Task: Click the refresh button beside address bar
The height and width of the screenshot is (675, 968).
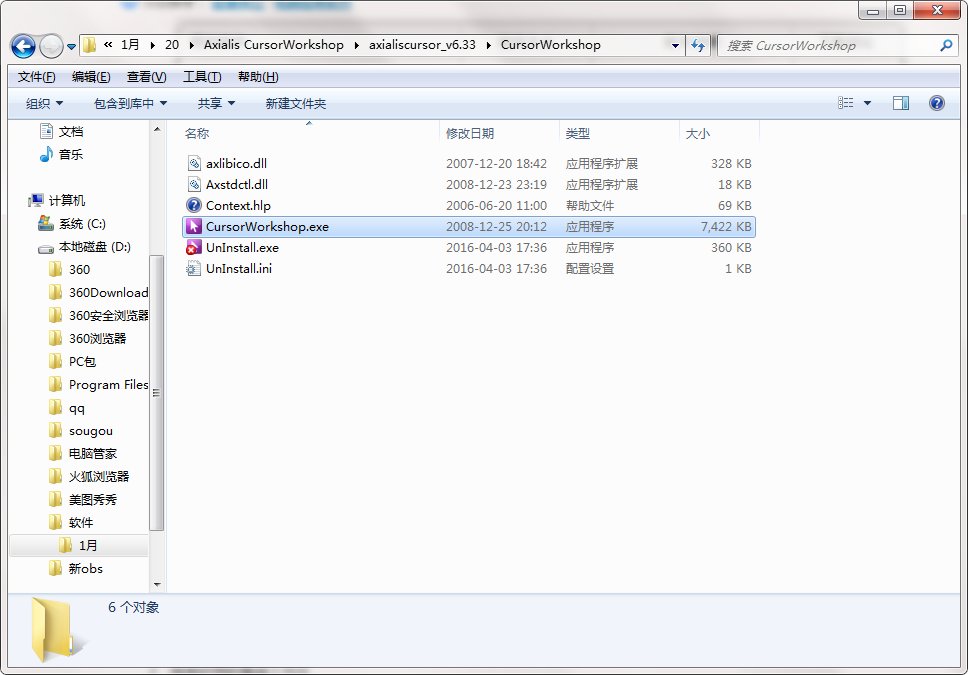Action: tap(698, 45)
